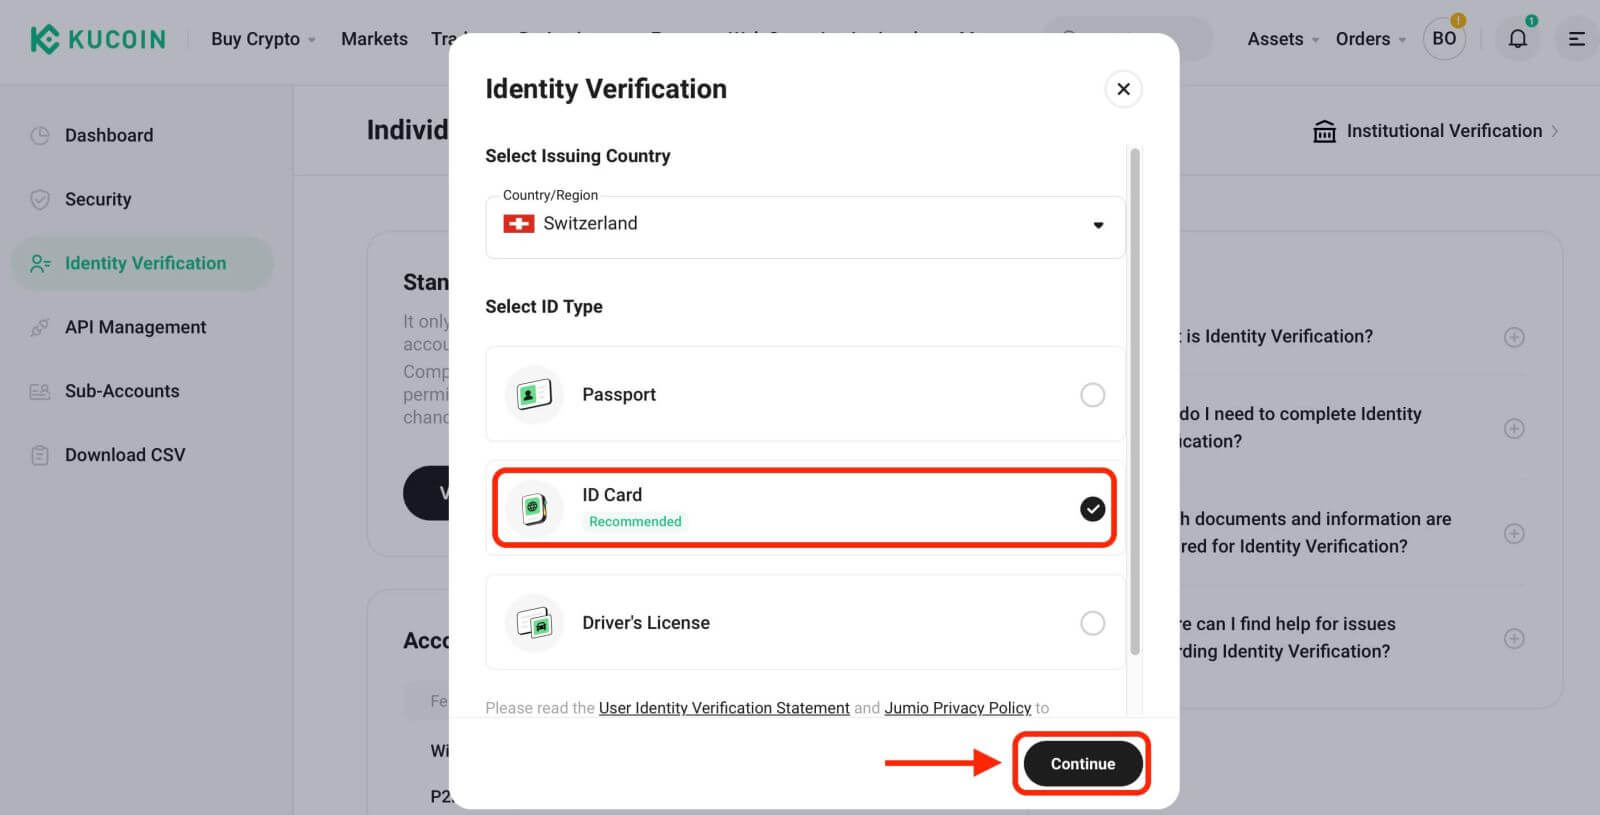Go to Security settings in sidebar

(x=97, y=199)
